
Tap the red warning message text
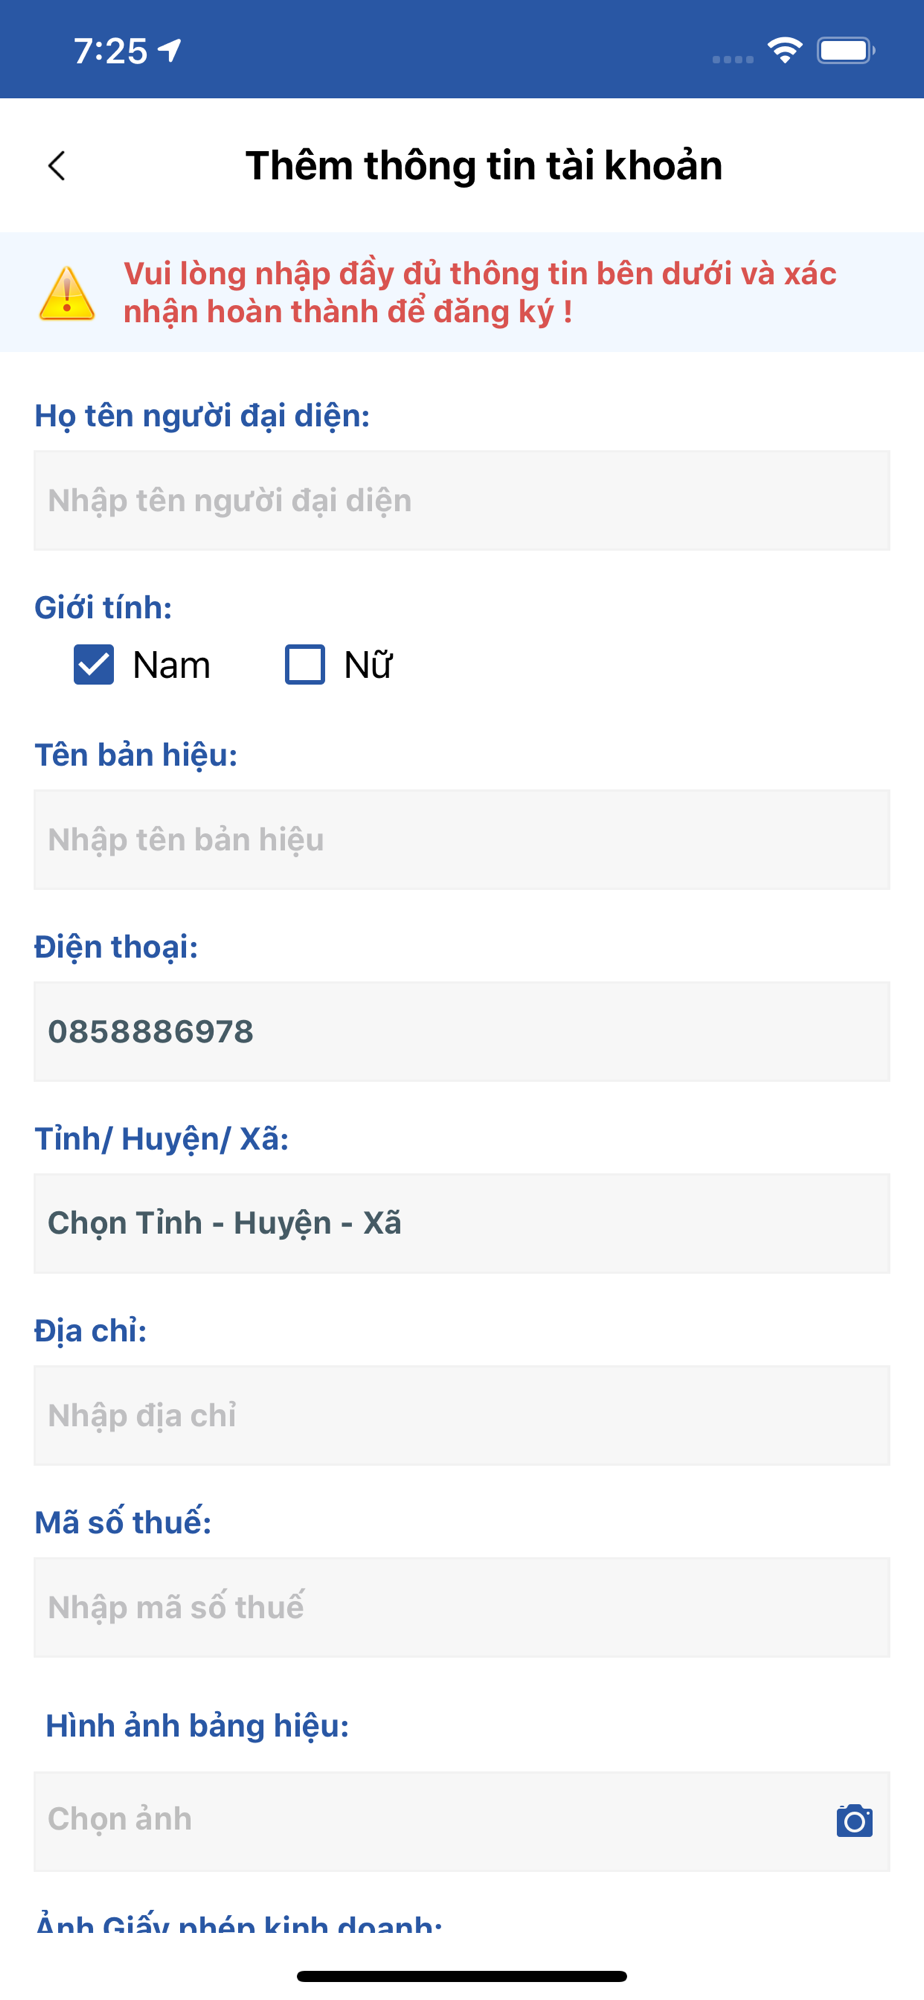(x=480, y=292)
